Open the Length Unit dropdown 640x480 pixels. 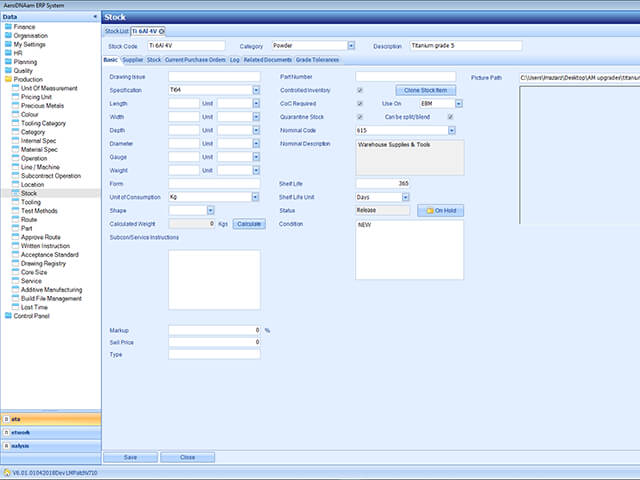[256, 104]
